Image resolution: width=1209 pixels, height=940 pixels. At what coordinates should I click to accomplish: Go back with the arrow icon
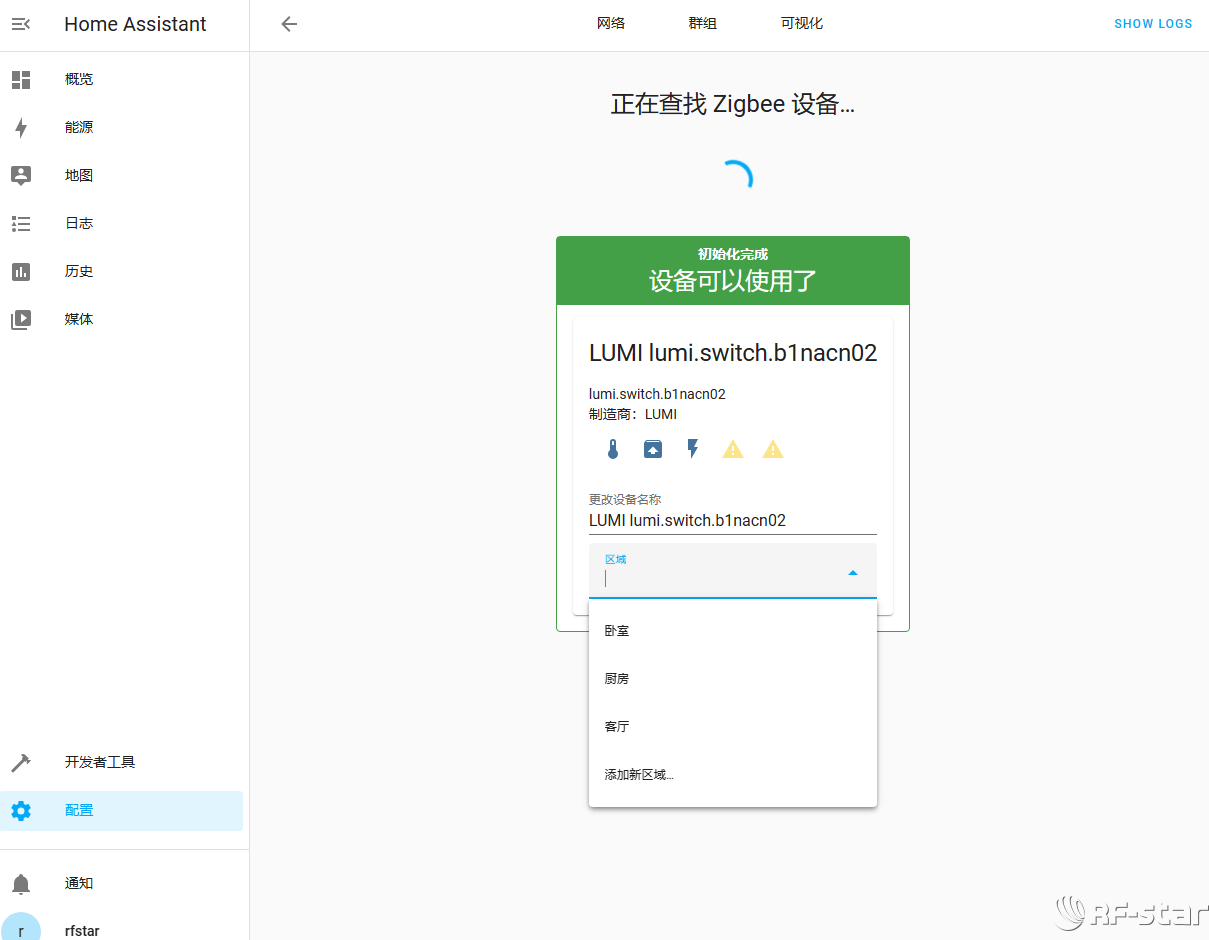coord(289,24)
